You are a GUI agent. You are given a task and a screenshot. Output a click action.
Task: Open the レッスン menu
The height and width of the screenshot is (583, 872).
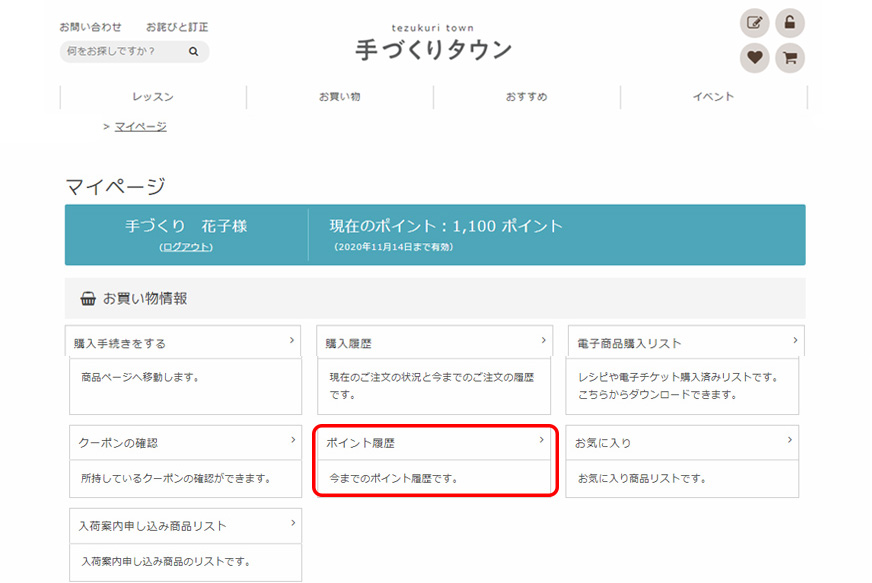pyautogui.click(x=153, y=97)
